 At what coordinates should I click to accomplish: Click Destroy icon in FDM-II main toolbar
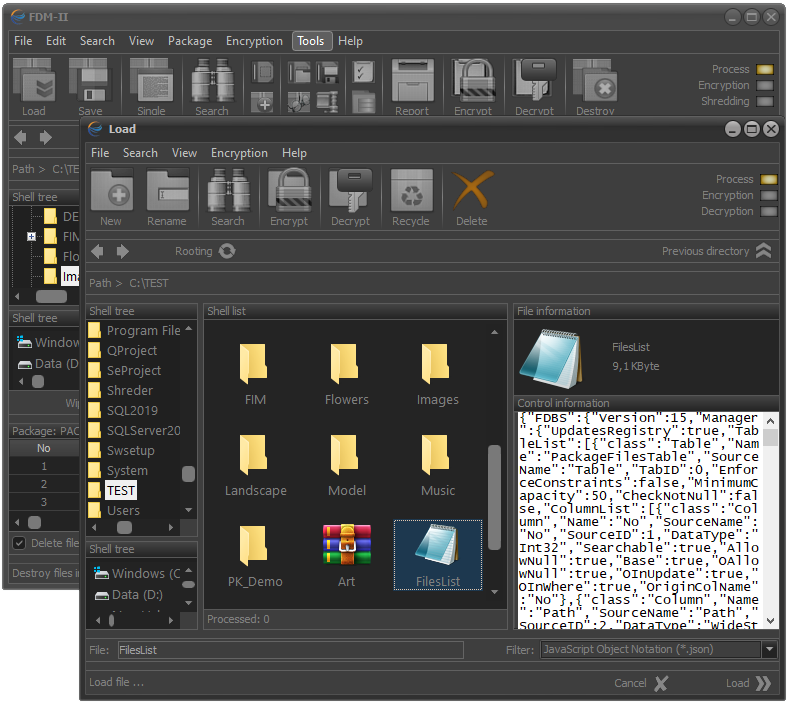[x=595, y=80]
